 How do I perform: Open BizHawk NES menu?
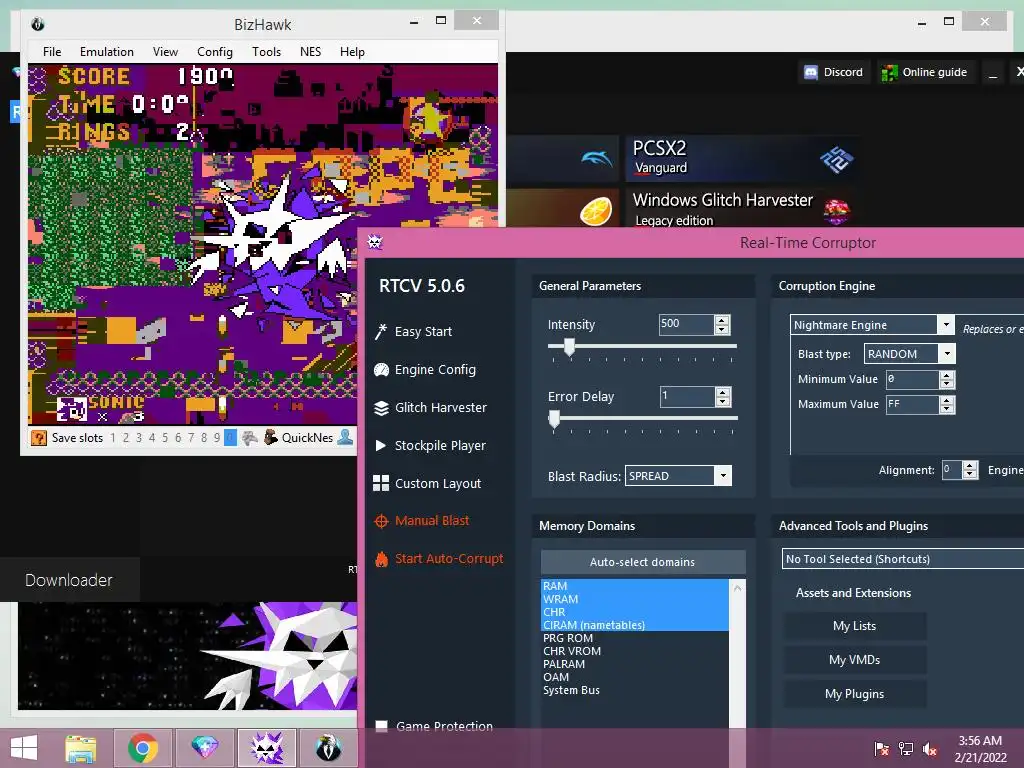[310, 52]
